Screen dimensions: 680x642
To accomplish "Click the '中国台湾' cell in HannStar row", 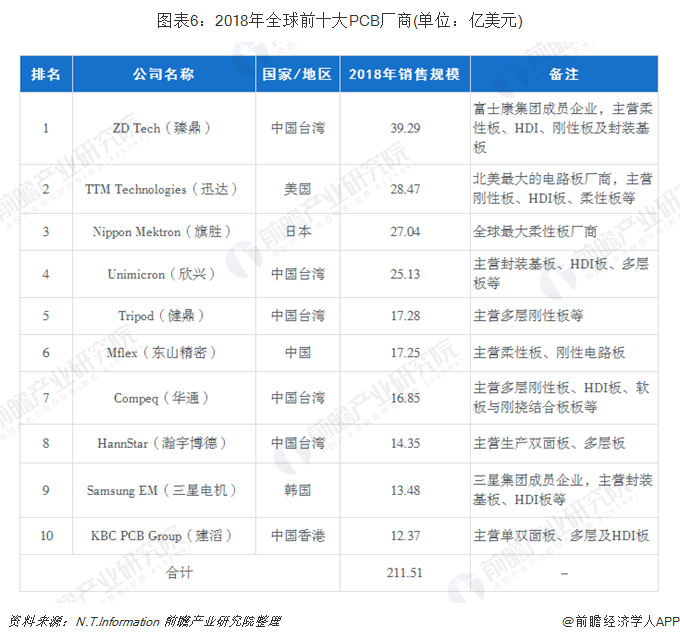I will [x=298, y=443].
